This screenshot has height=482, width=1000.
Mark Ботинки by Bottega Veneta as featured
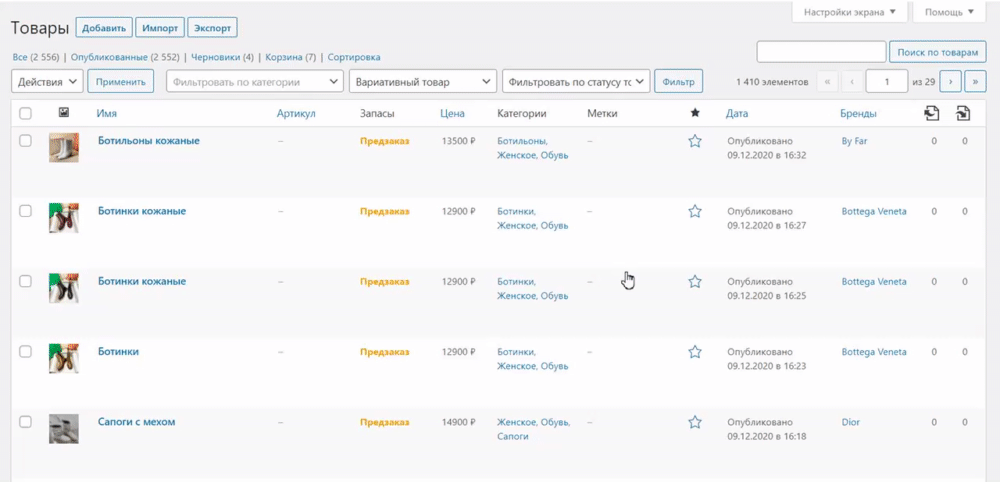[695, 352]
